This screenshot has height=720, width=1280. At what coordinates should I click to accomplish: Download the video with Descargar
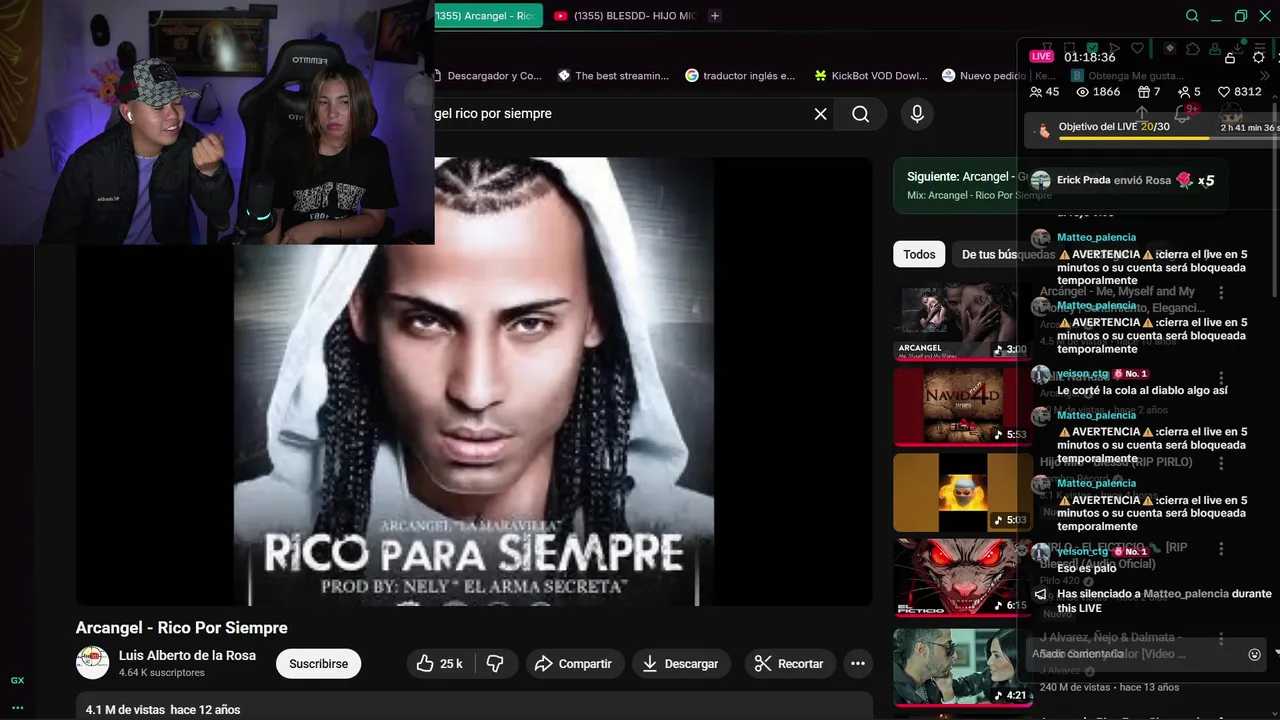click(680, 664)
